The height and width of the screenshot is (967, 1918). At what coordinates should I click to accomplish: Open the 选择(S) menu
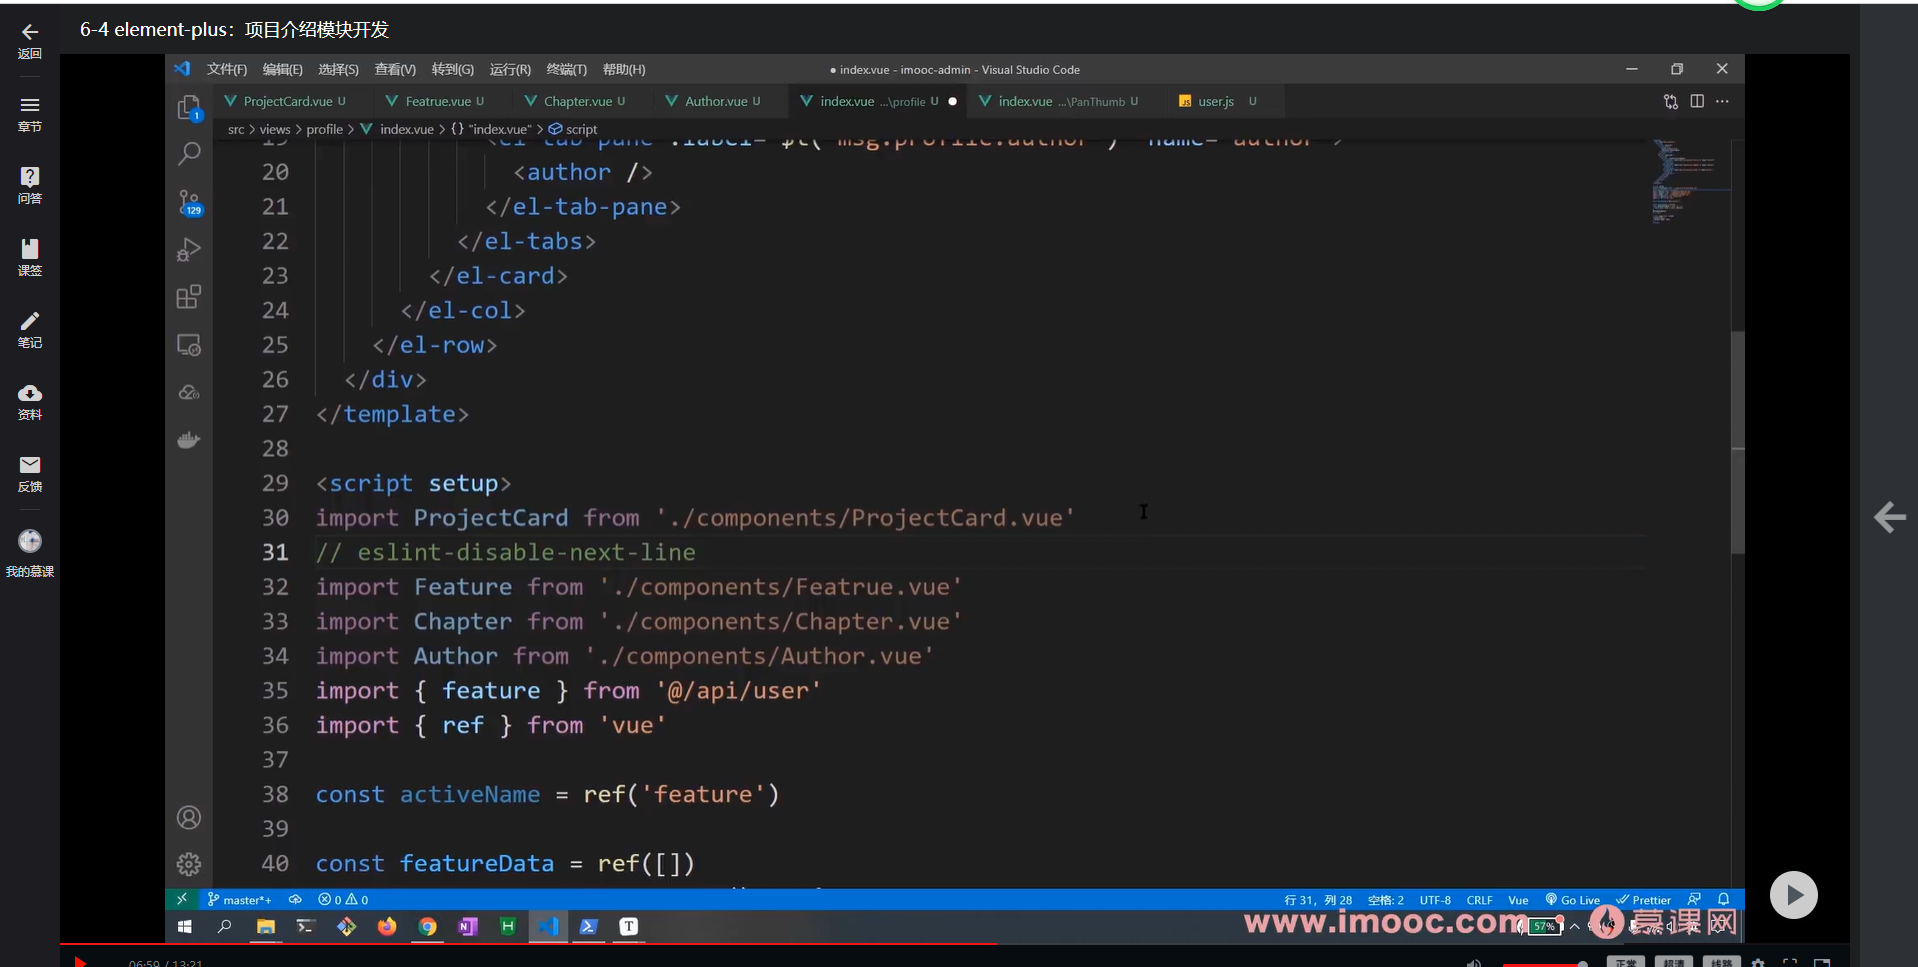tap(338, 69)
